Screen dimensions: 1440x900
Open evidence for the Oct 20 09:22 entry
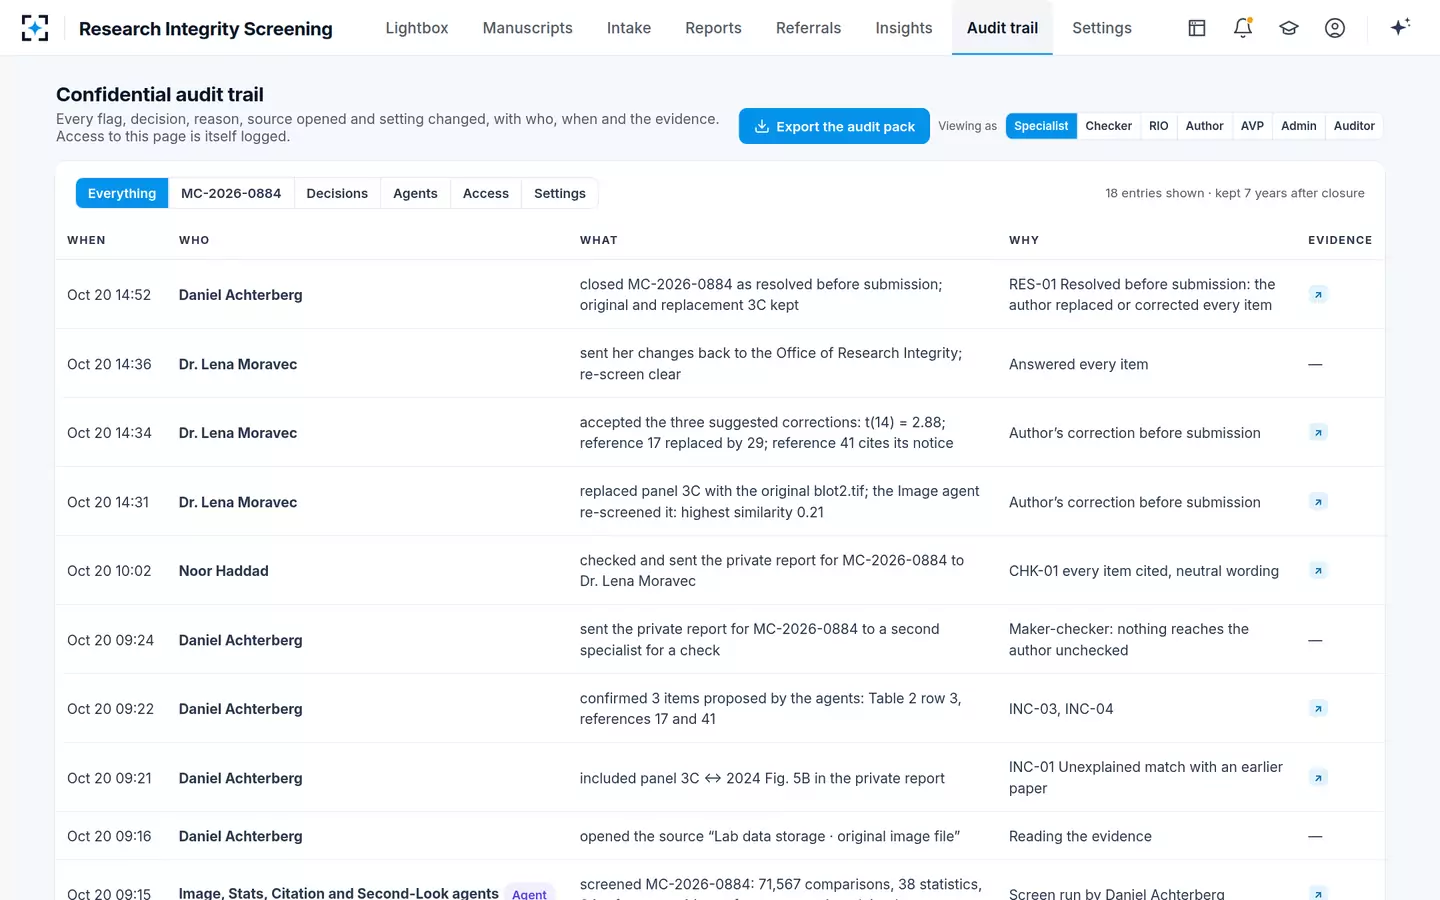(1318, 709)
